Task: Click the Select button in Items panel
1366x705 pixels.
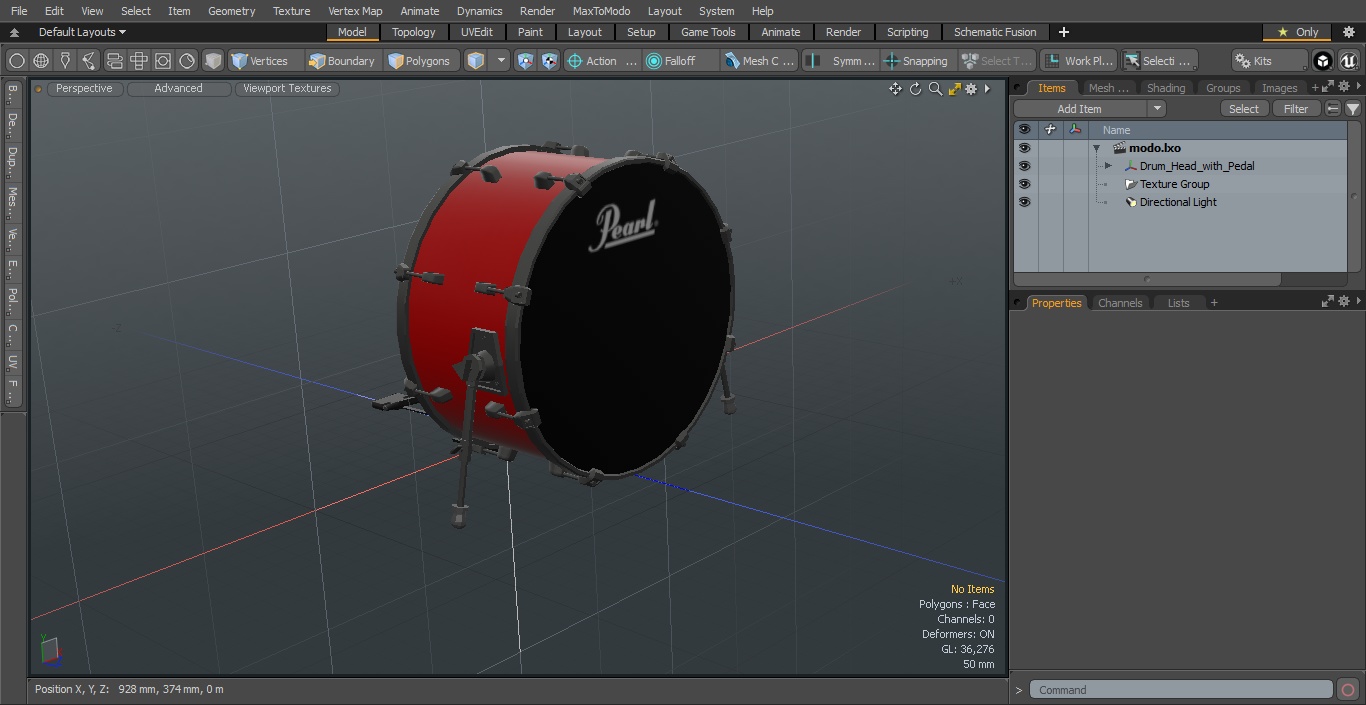Action: coord(1244,109)
